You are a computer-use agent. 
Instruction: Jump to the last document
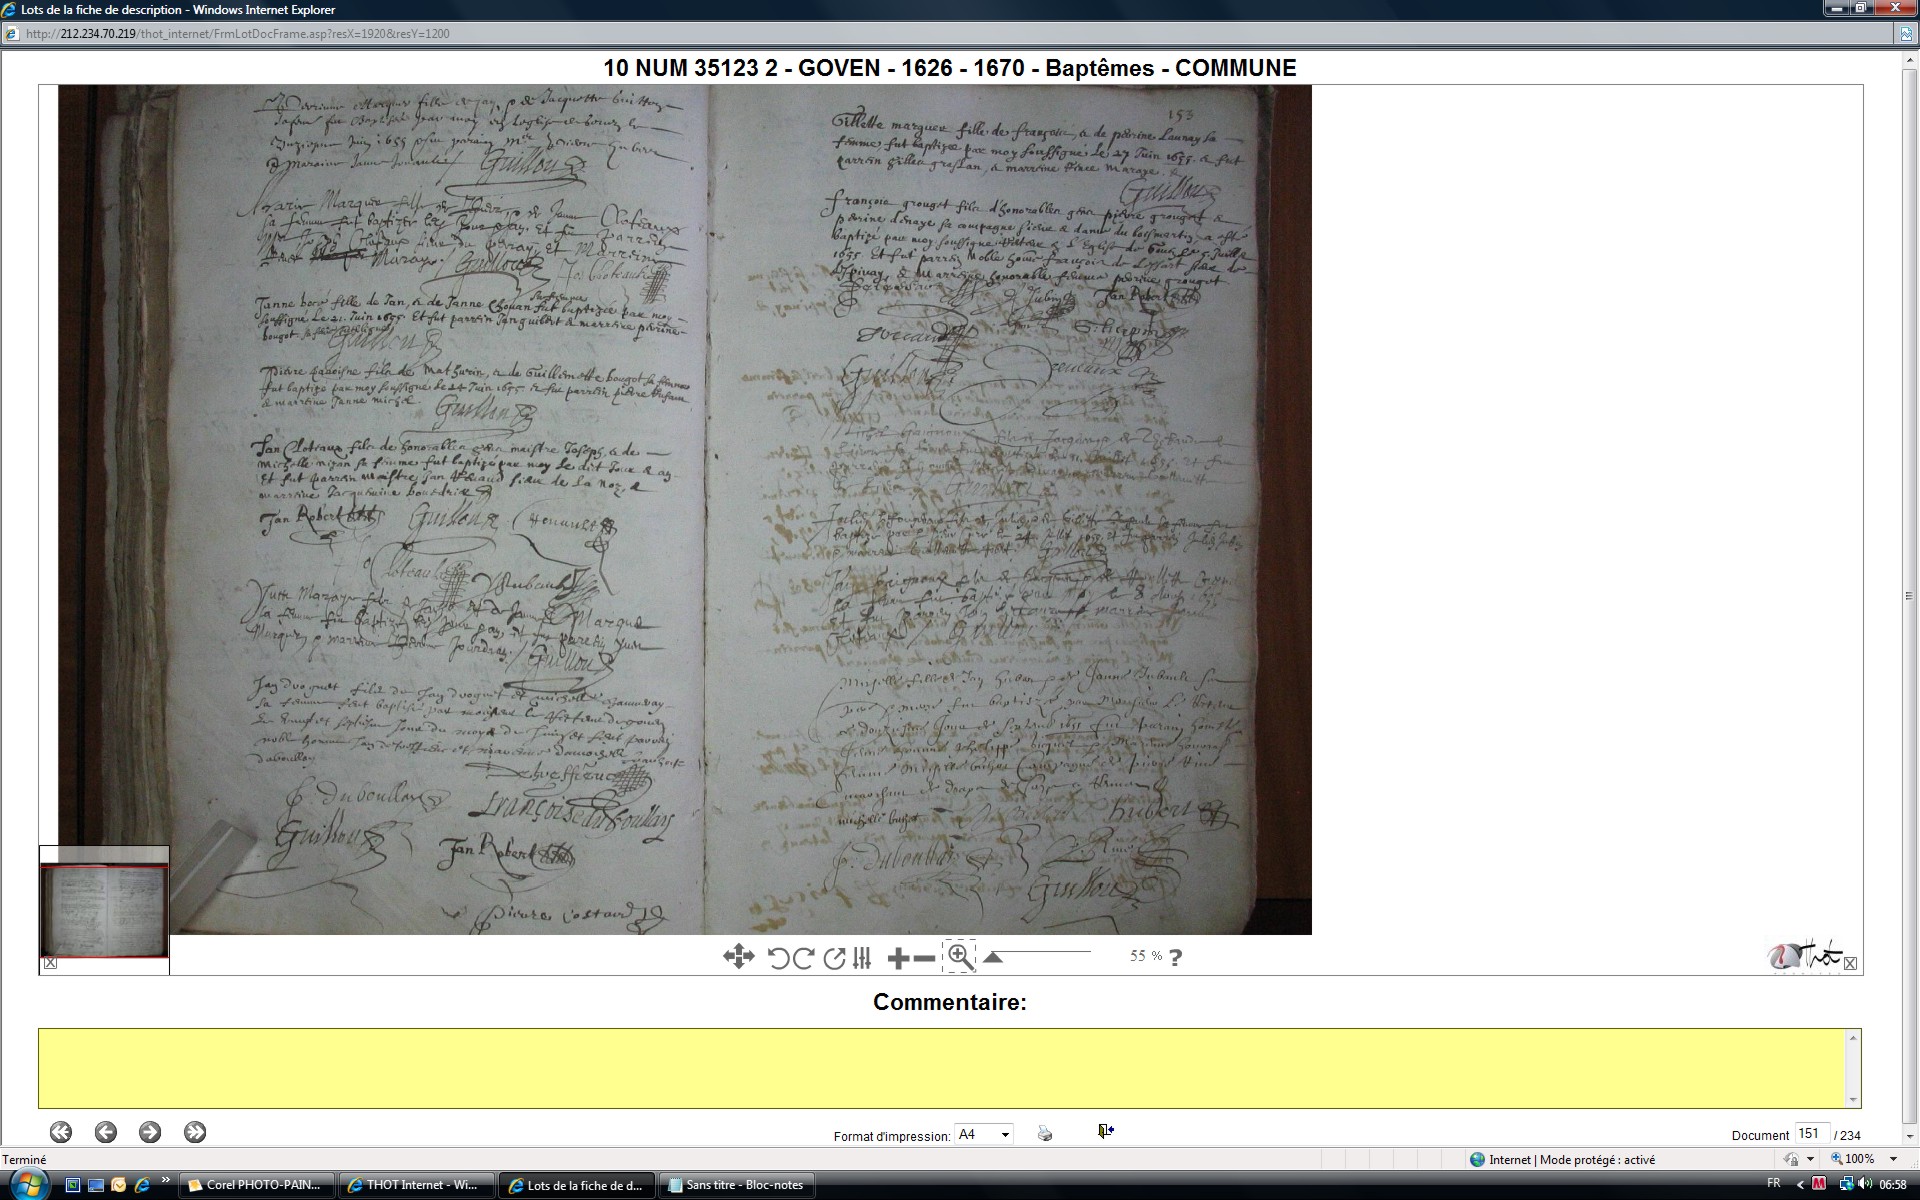tap(195, 1132)
